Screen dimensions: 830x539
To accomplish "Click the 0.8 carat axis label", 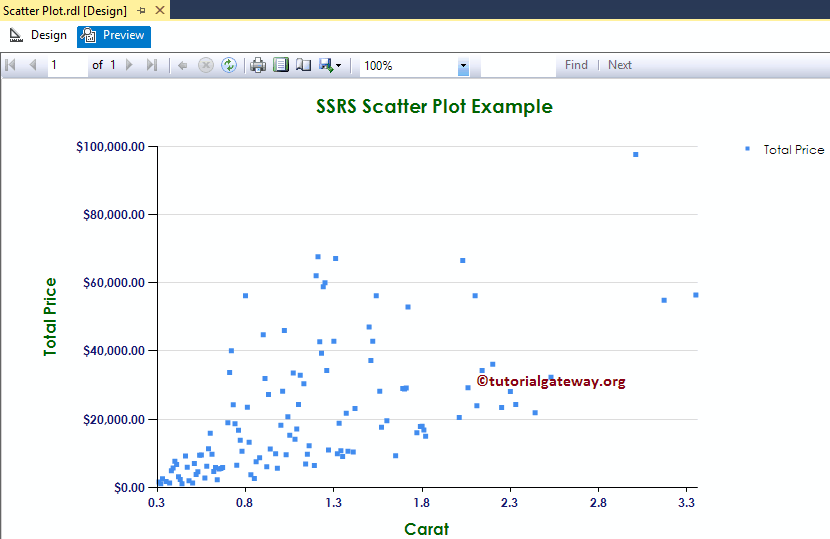I will (x=245, y=502).
